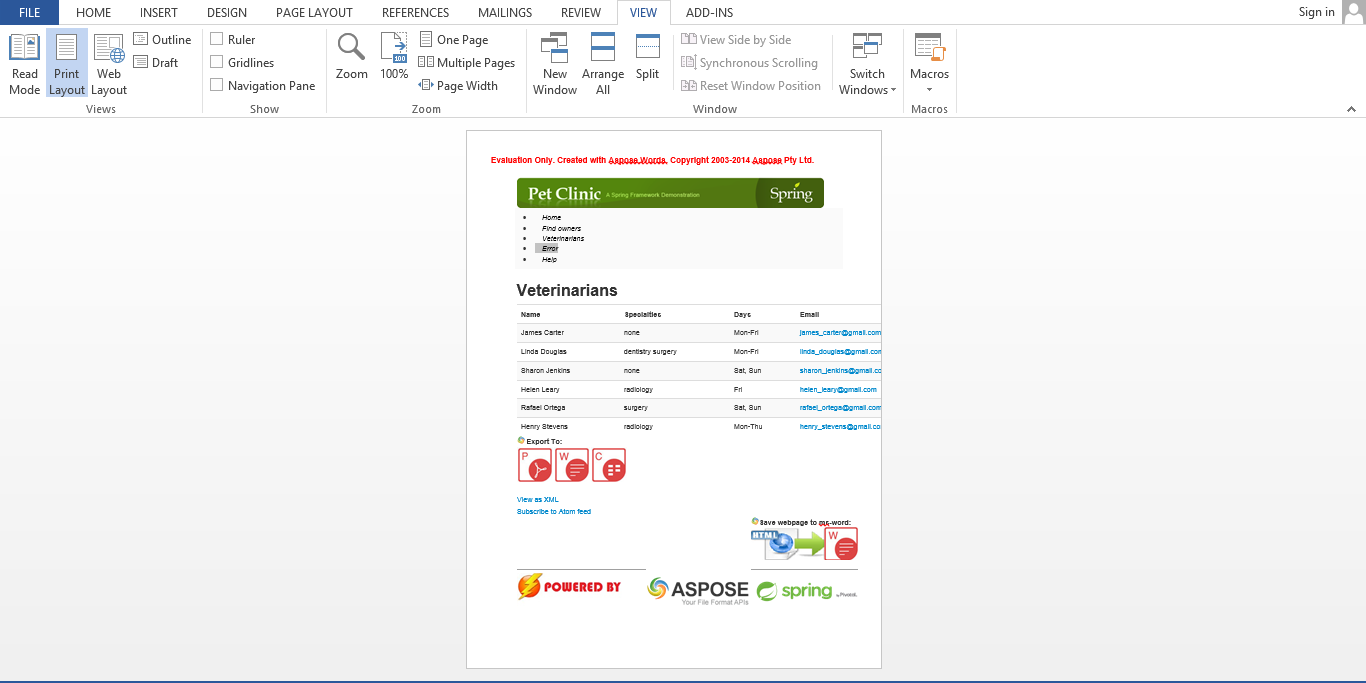The image size is (1366, 683).
Task: Switch to Web Layout view
Action: coord(109,64)
